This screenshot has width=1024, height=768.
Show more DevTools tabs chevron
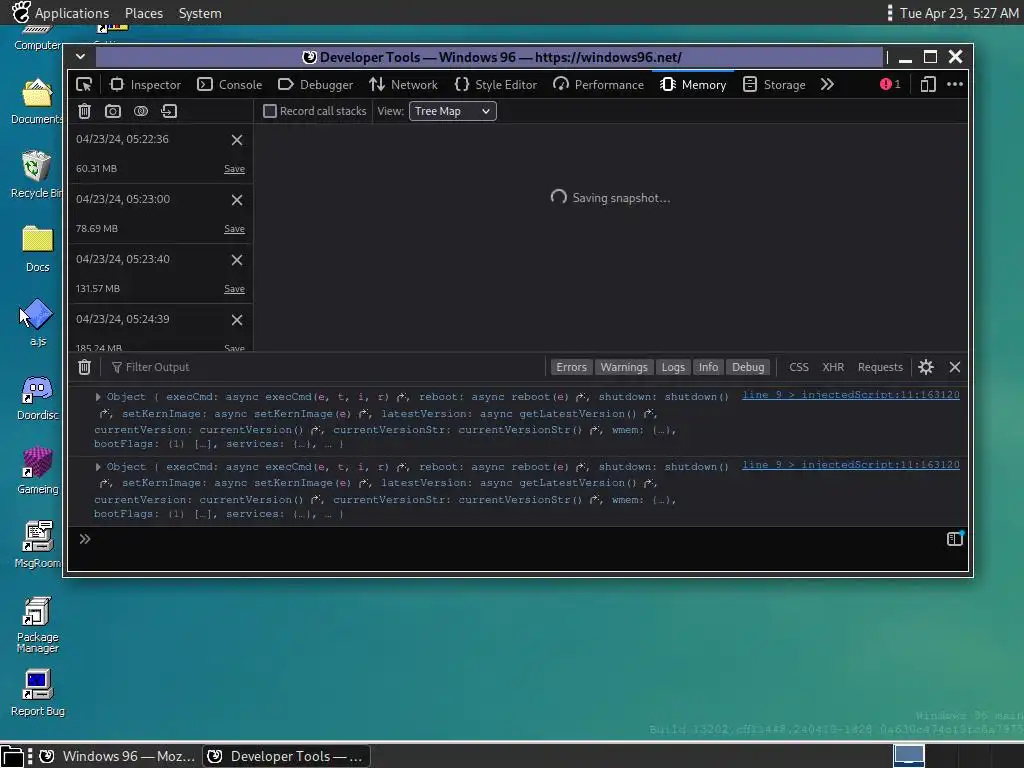[x=827, y=84]
